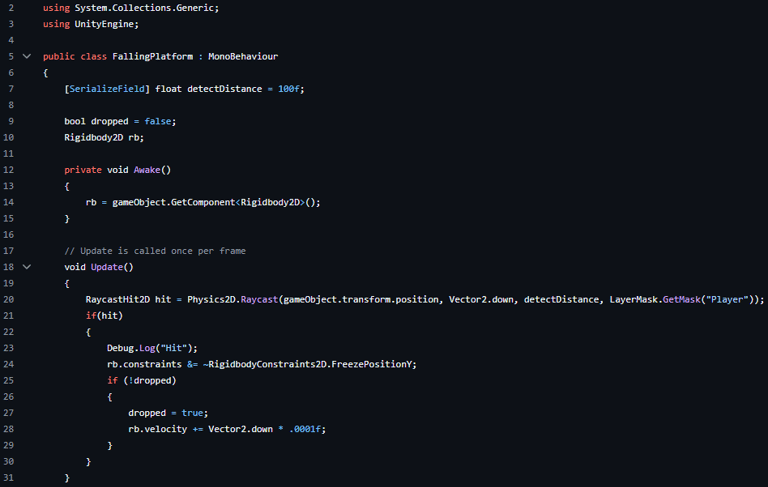This screenshot has height=487, width=768.
Task: Click Vector2.down on line 20
Action: click(481, 299)
